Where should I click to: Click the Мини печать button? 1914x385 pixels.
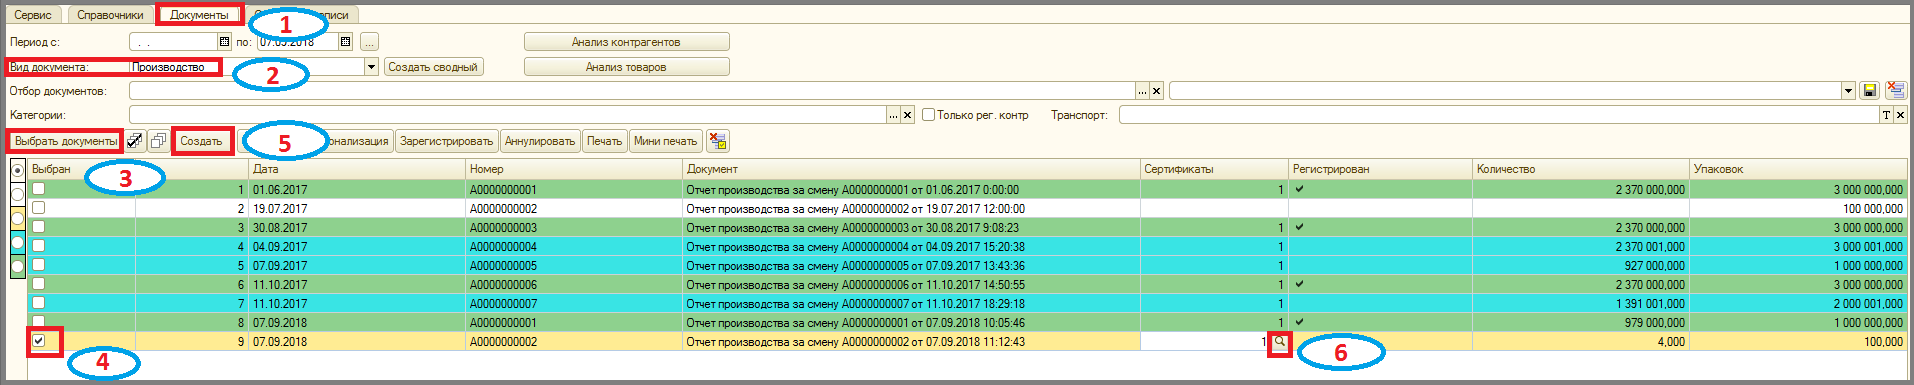pyautogui.click(x=665, y=141)
